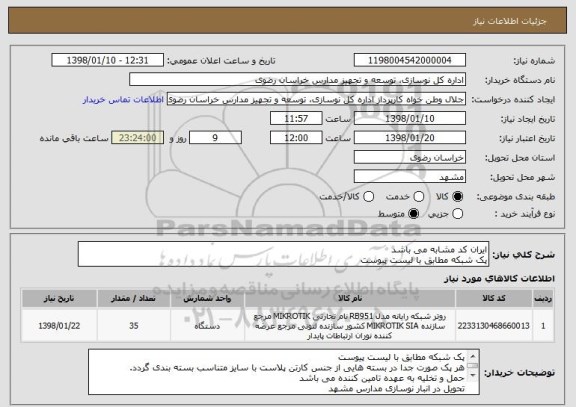The height and width of the screenshot is (407, 576).
Task: Click the remaining time 23:24:00 box
Action: pos(137,138)
